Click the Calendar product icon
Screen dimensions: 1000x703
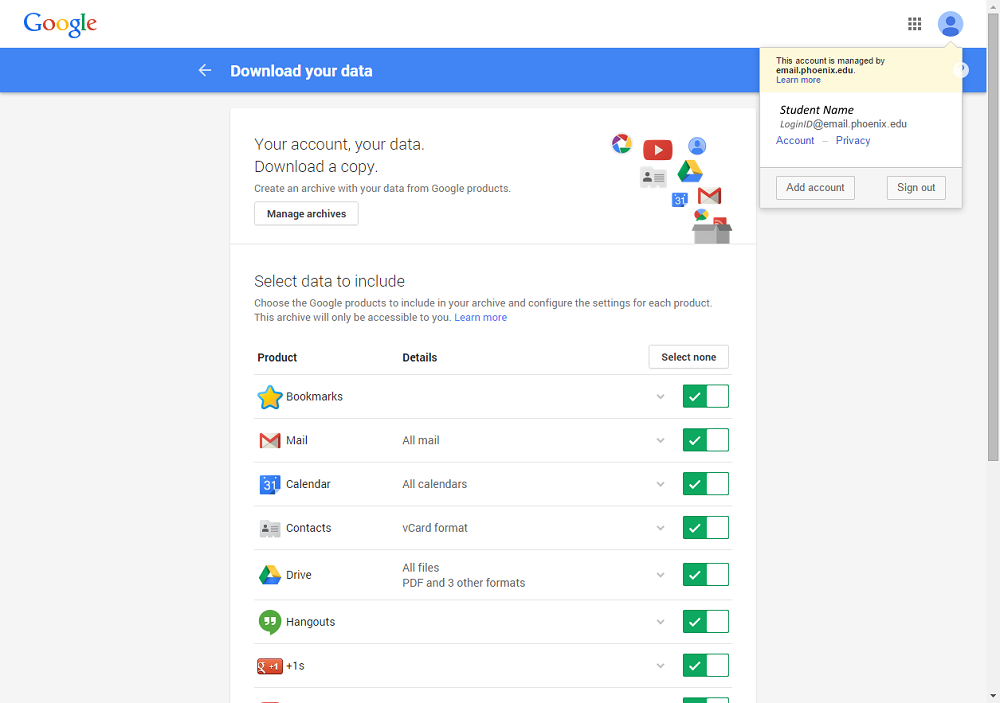pos(269,484)
